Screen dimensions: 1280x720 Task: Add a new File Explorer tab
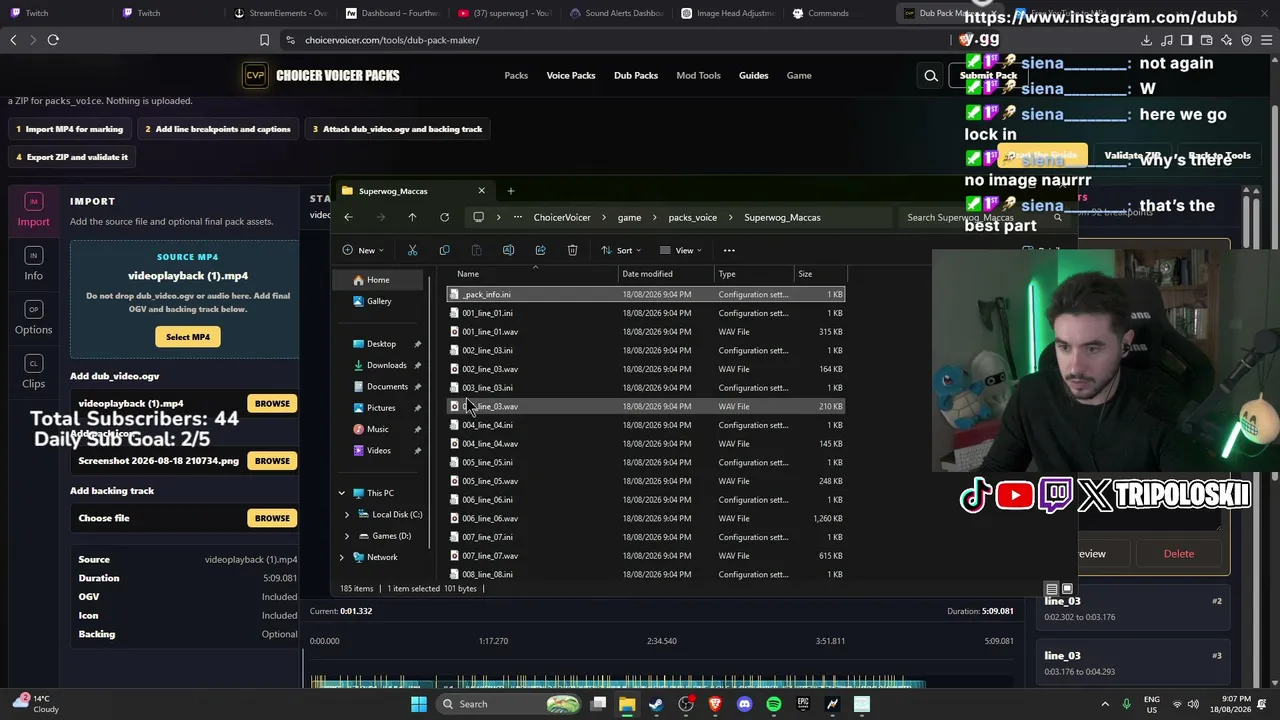(510, 191)
